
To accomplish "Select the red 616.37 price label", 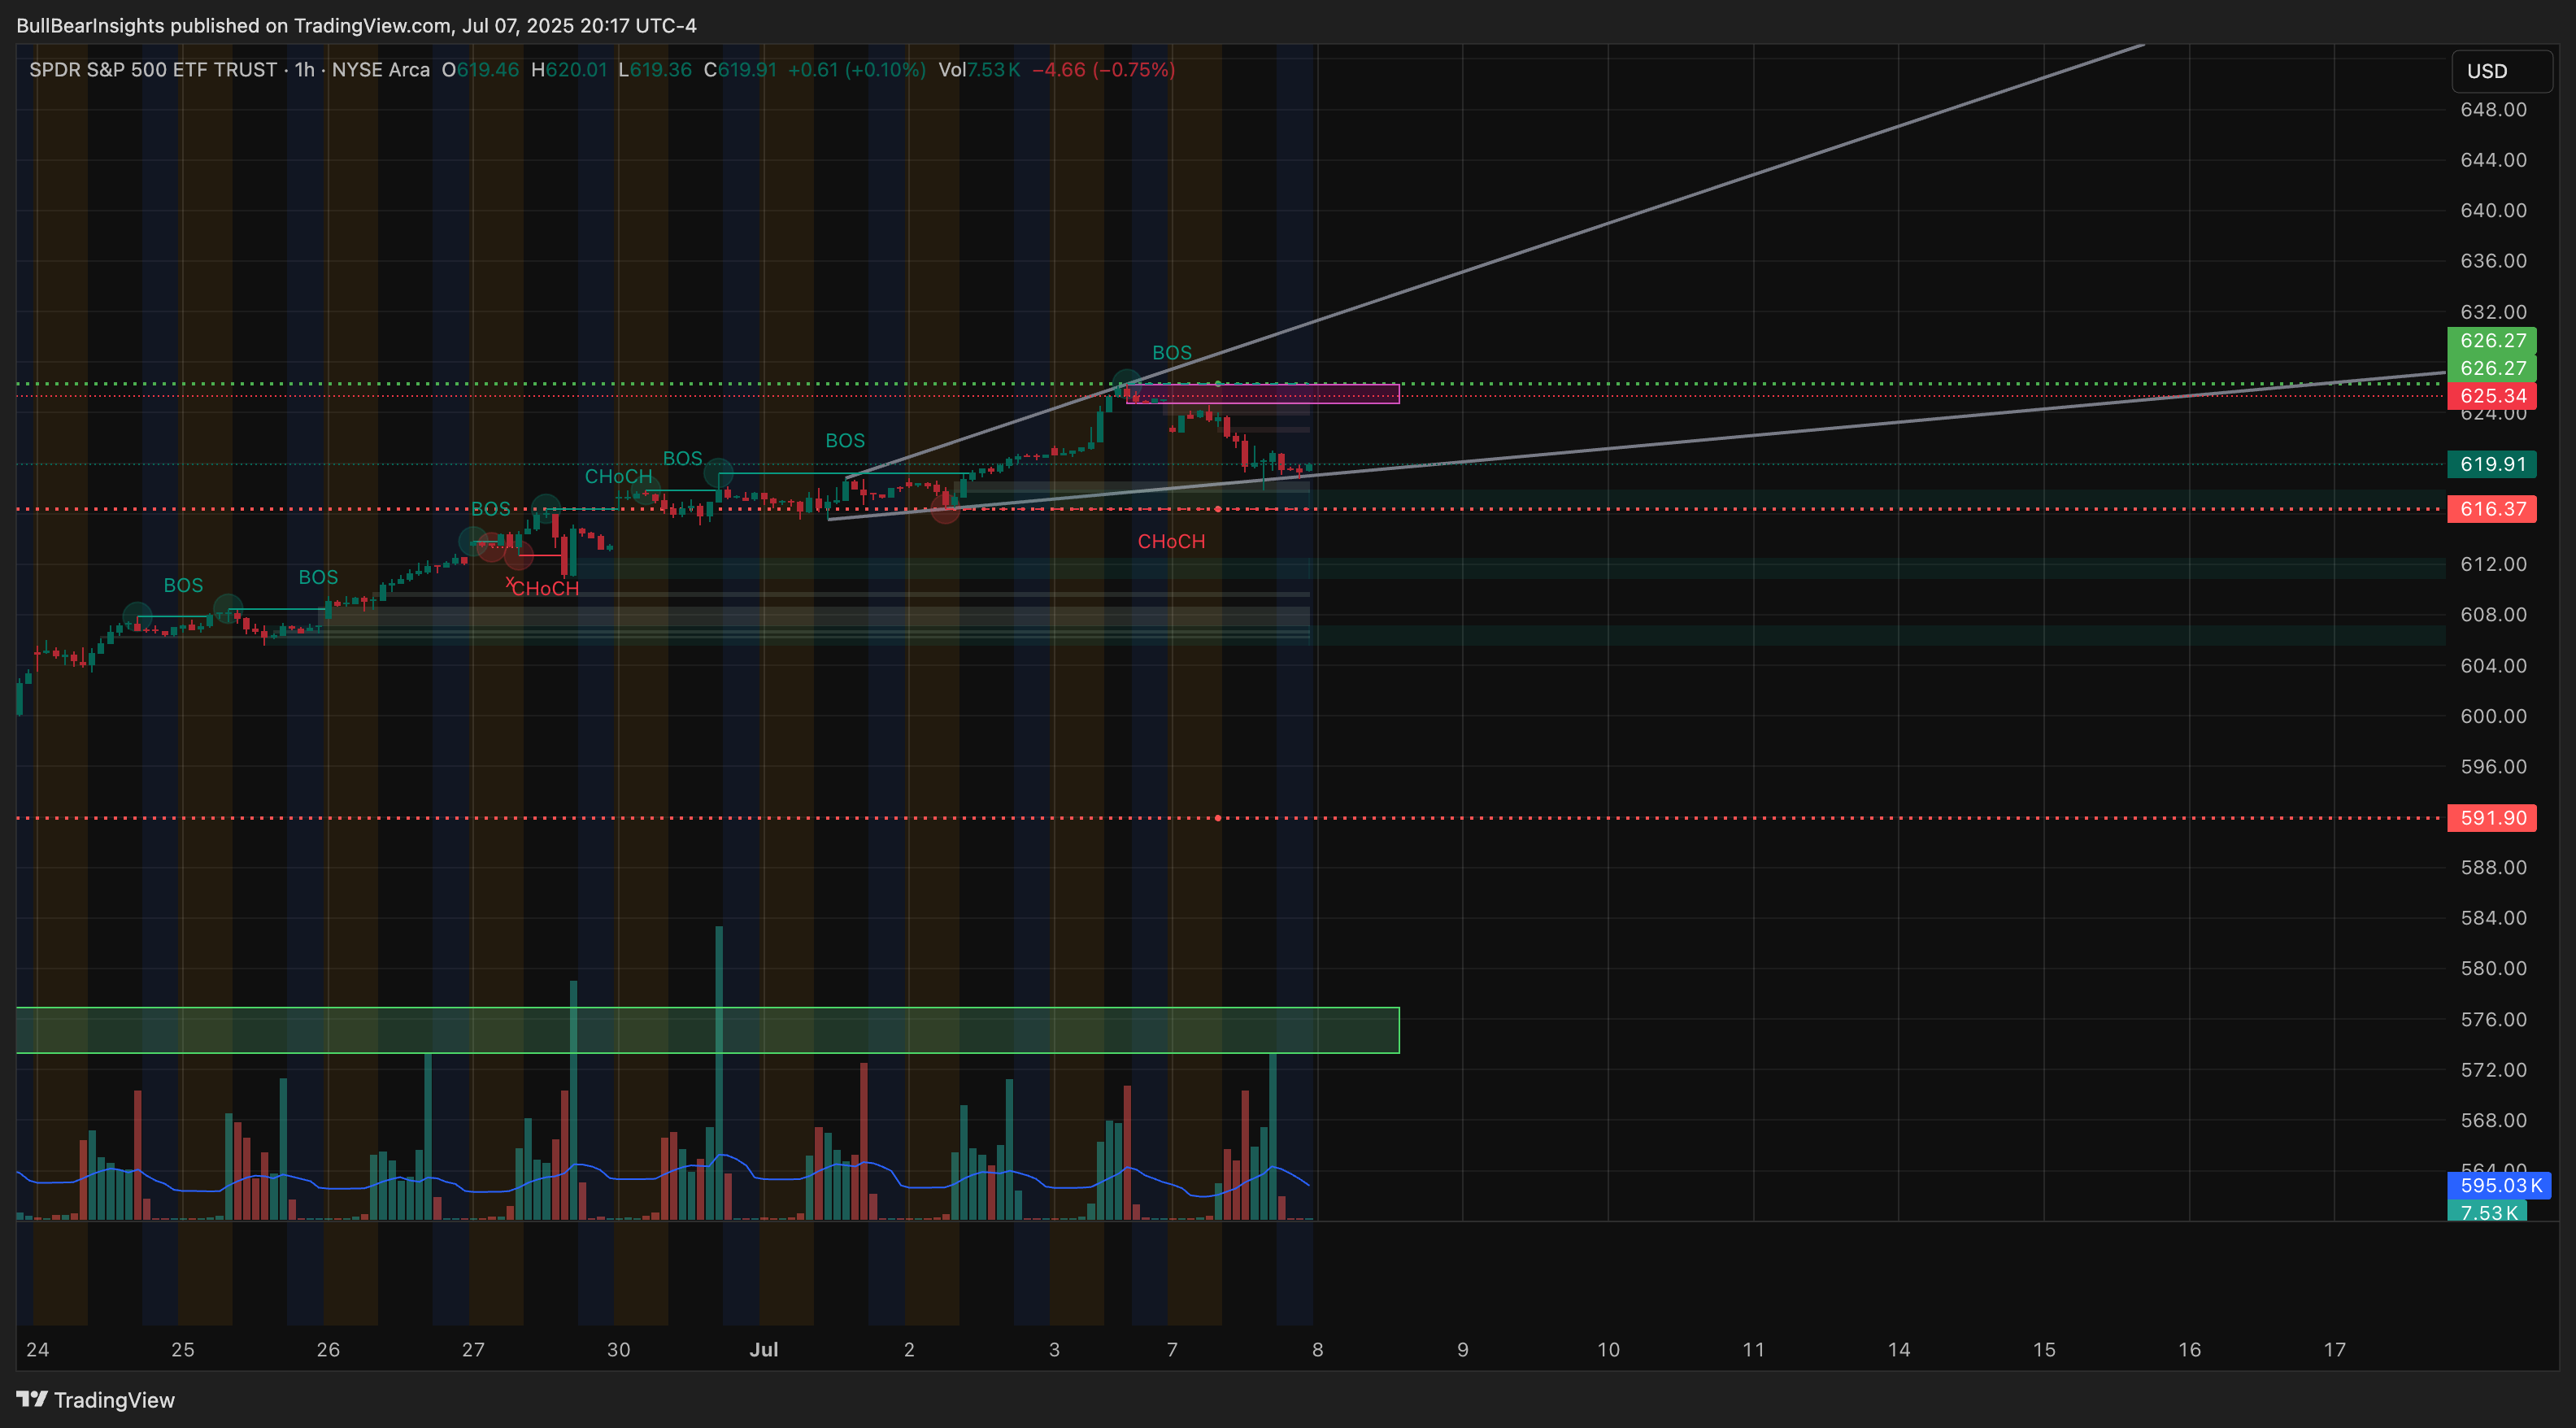I will (x=2491, y=509).
